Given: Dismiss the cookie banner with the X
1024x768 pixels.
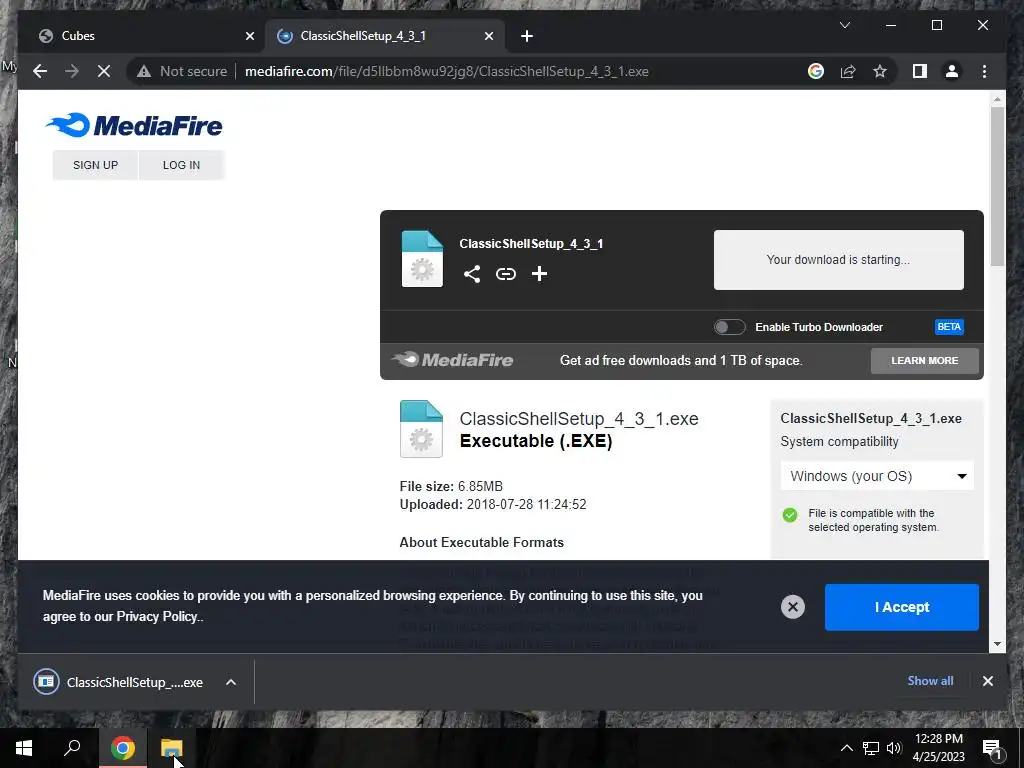Looking at the screenshot, I should pyautogui.click(x=793, y=607).
